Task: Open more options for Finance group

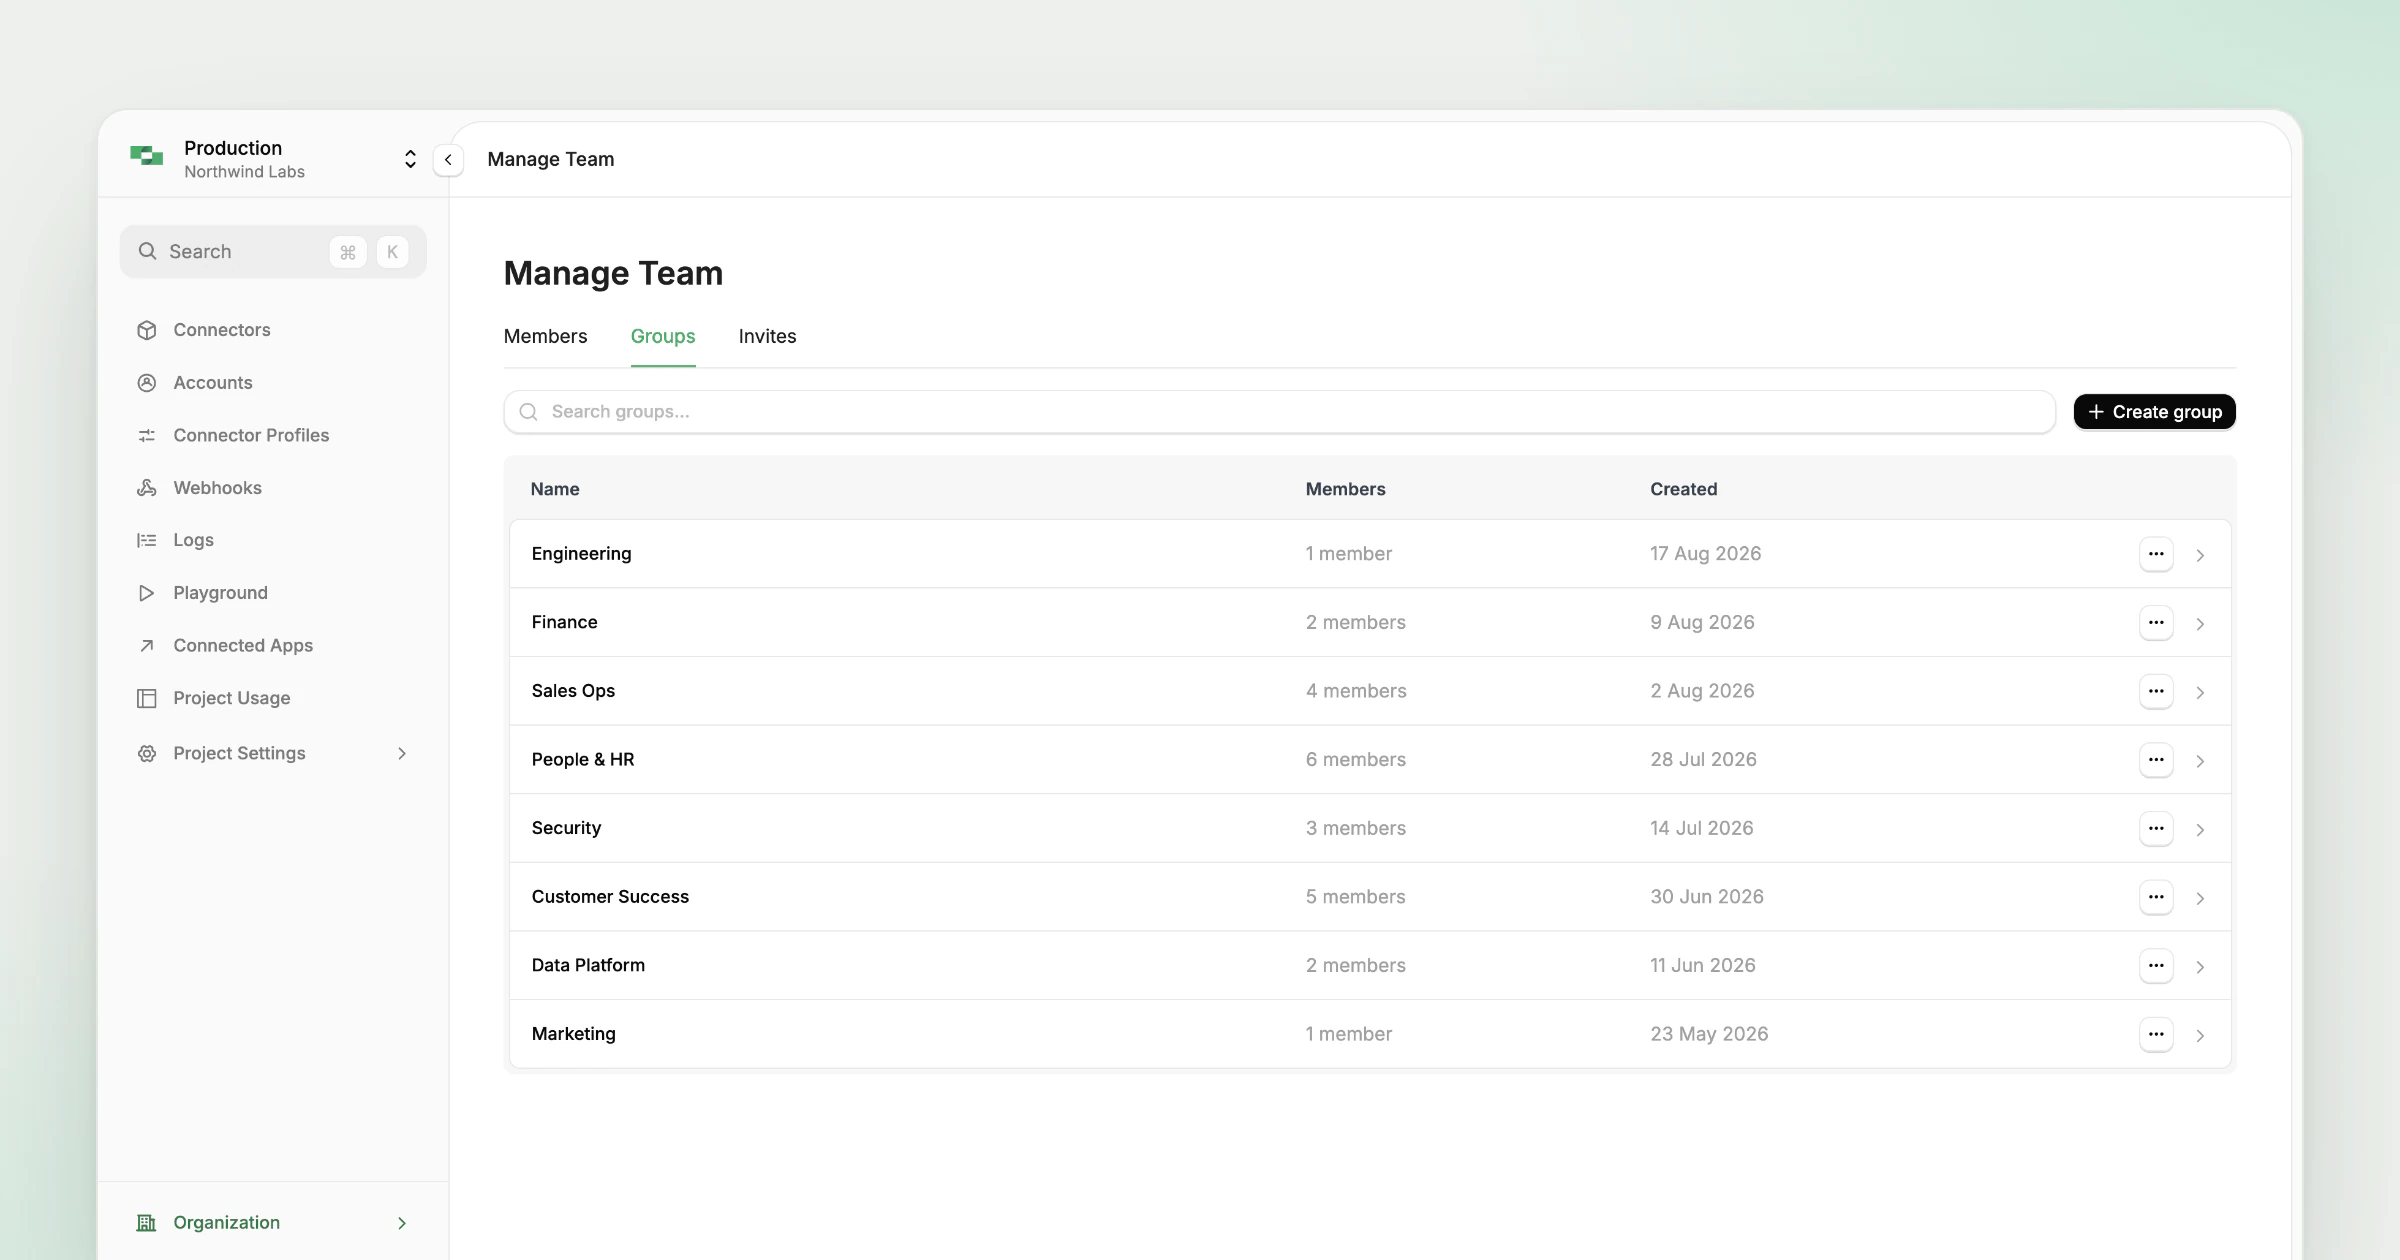Action: pyautogui.click(x=2156, y=622)
